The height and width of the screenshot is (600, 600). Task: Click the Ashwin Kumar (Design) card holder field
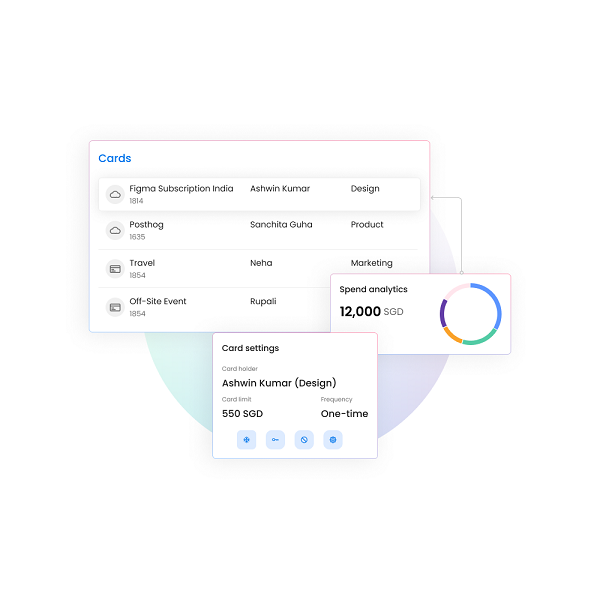(x=278, y=383)
